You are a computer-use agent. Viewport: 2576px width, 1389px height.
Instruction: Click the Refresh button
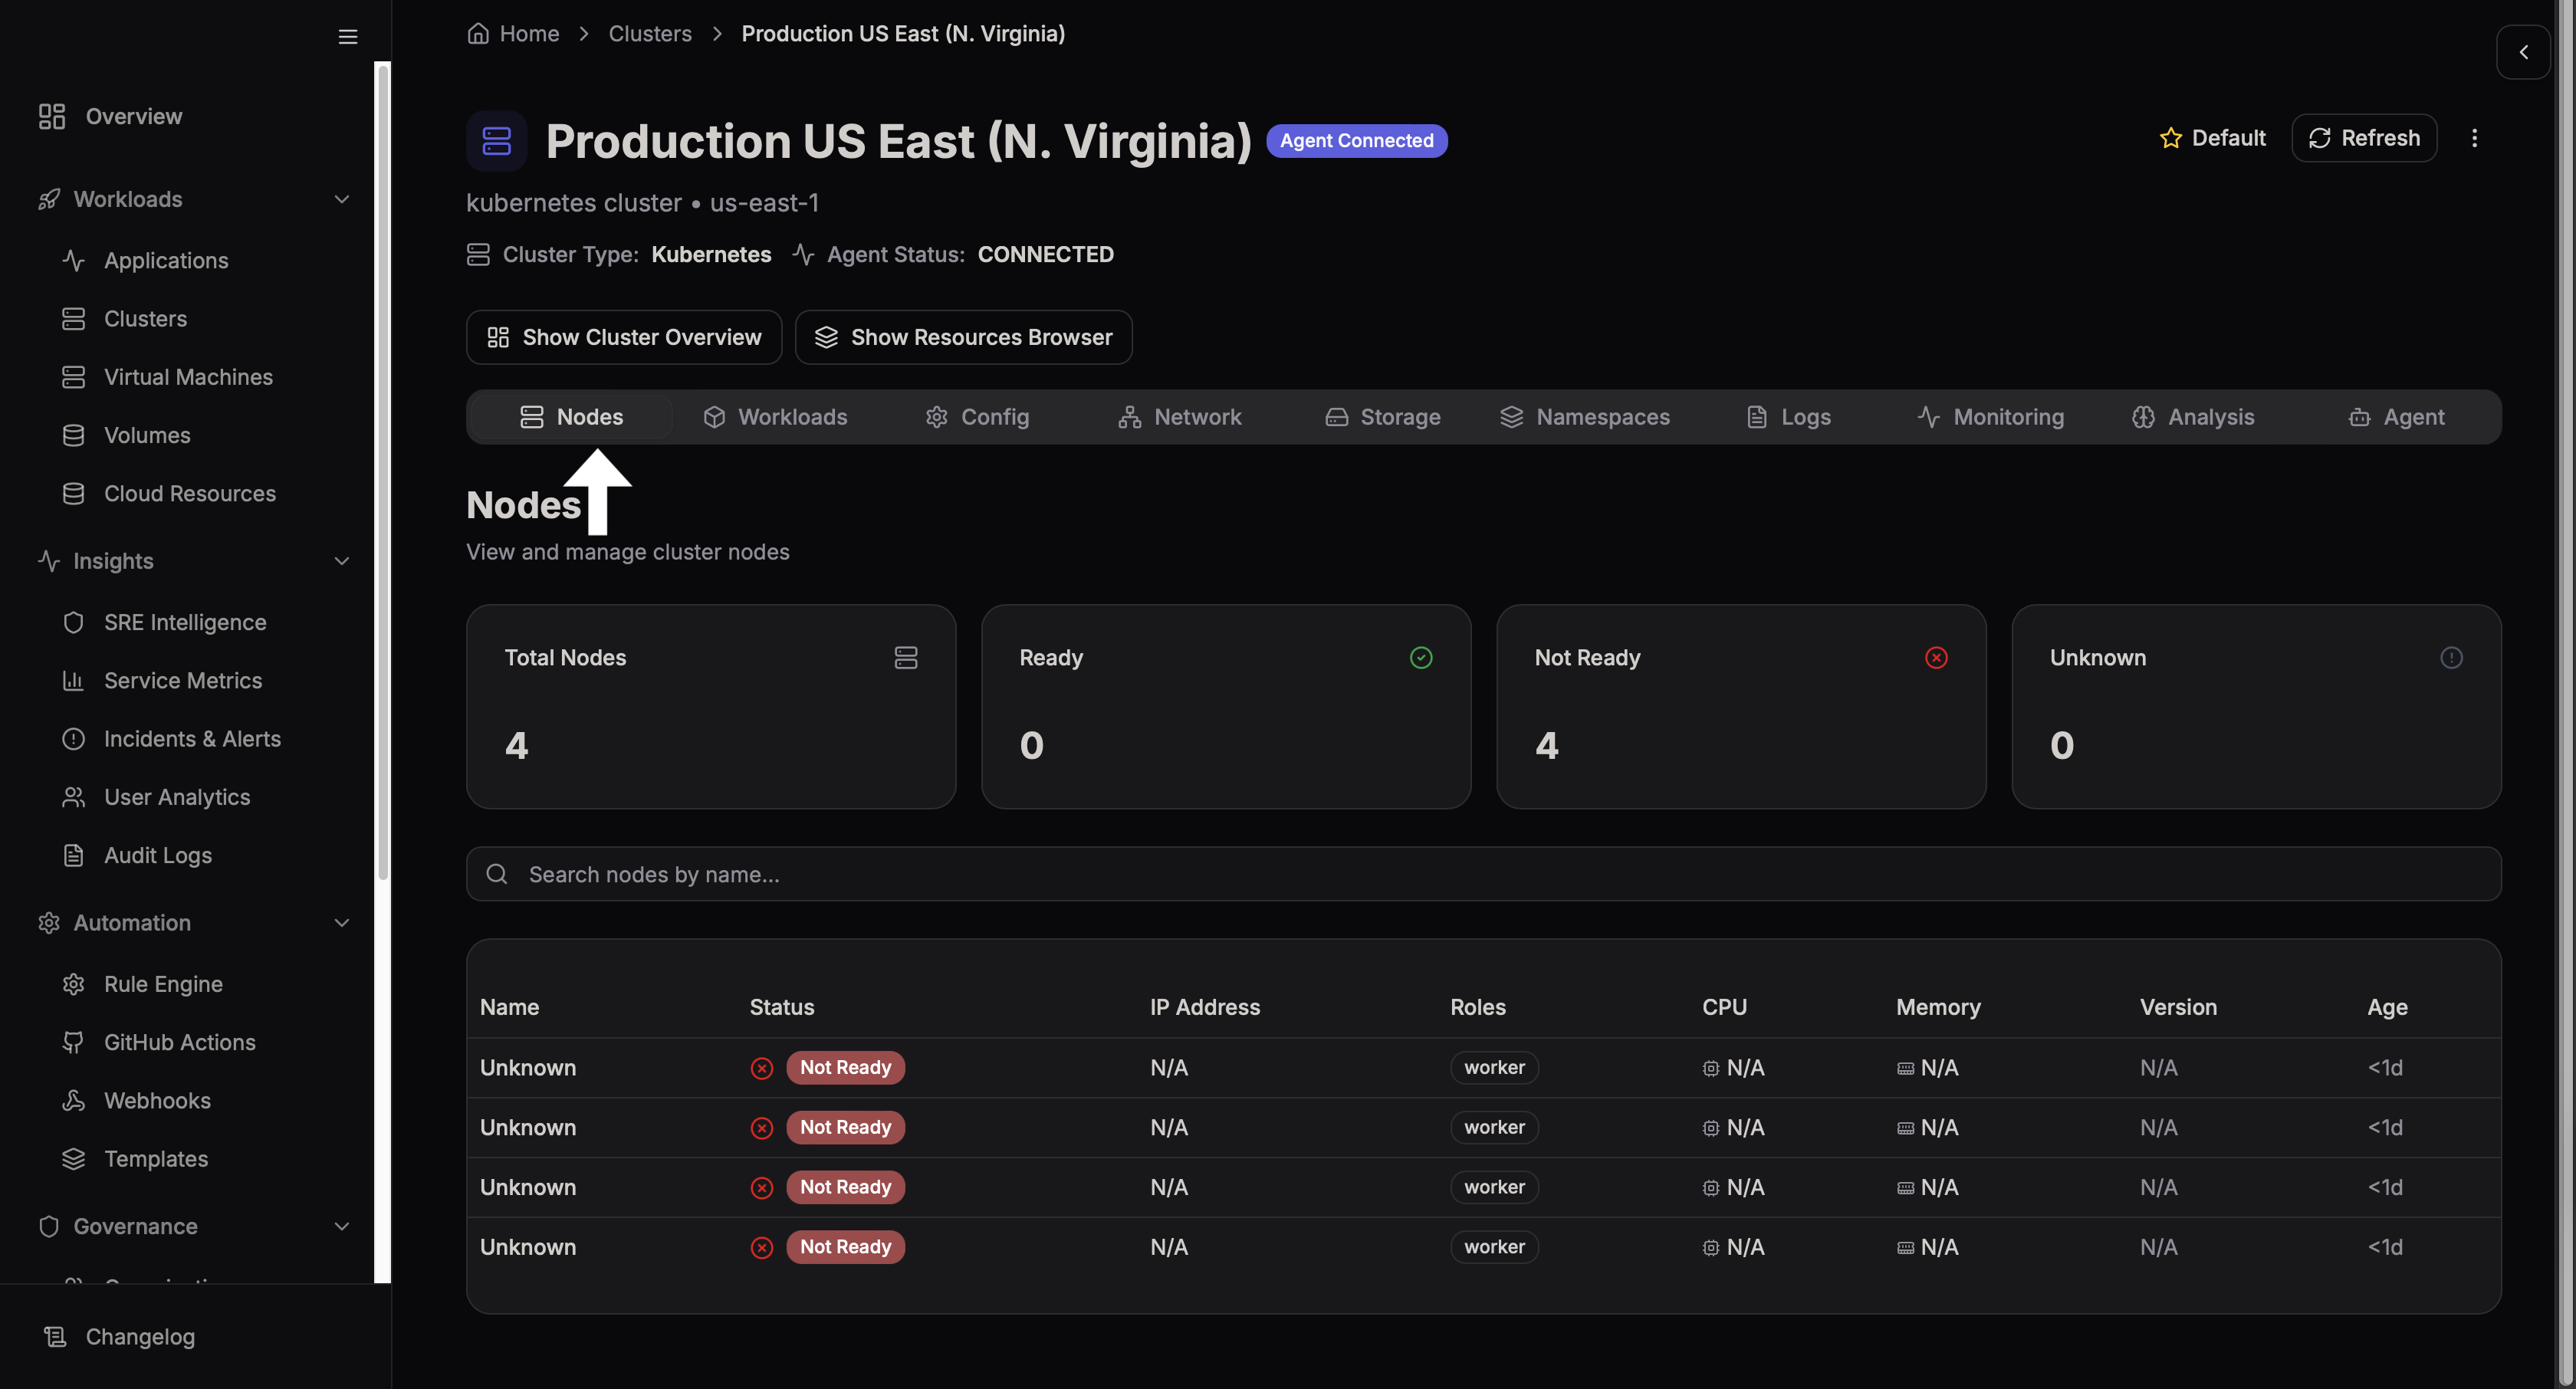coord(2364,138)
